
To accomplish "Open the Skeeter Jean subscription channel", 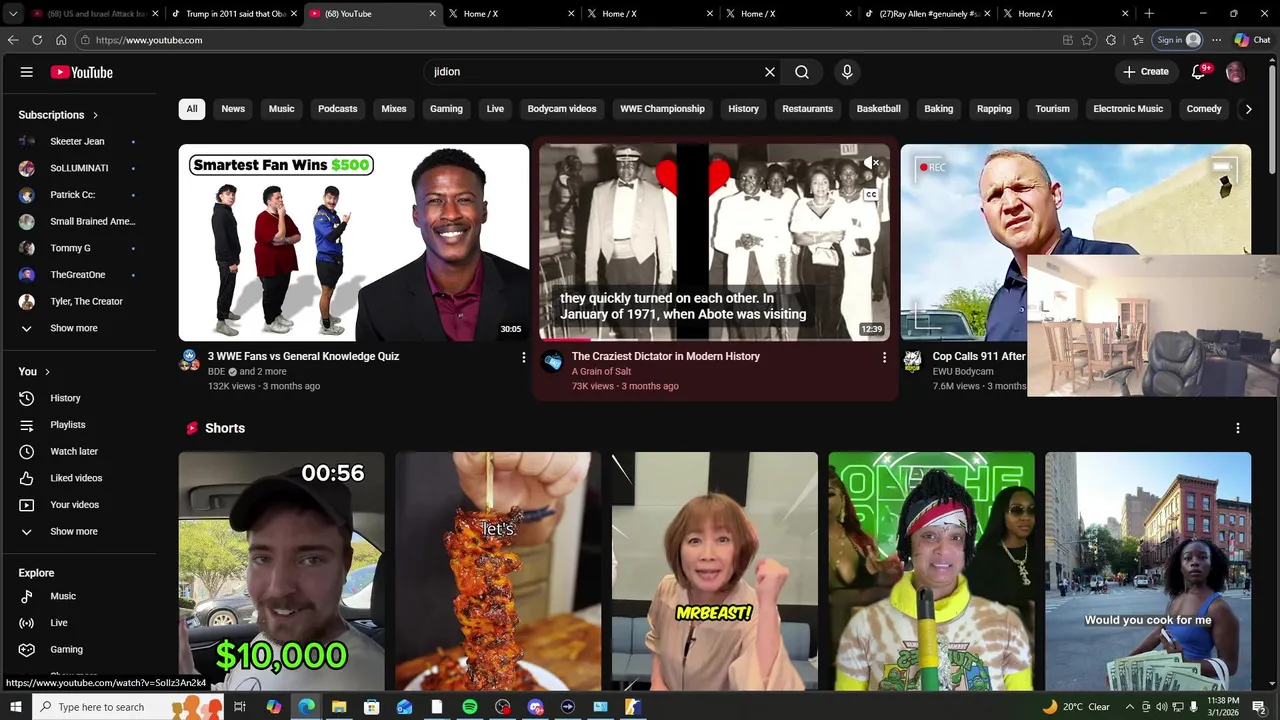I will [78, 141].
